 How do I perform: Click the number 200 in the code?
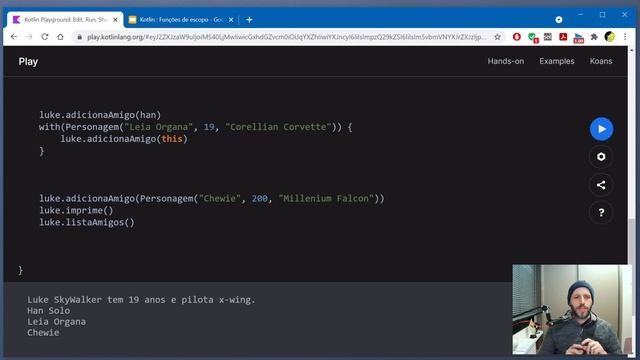pos(260,199)
